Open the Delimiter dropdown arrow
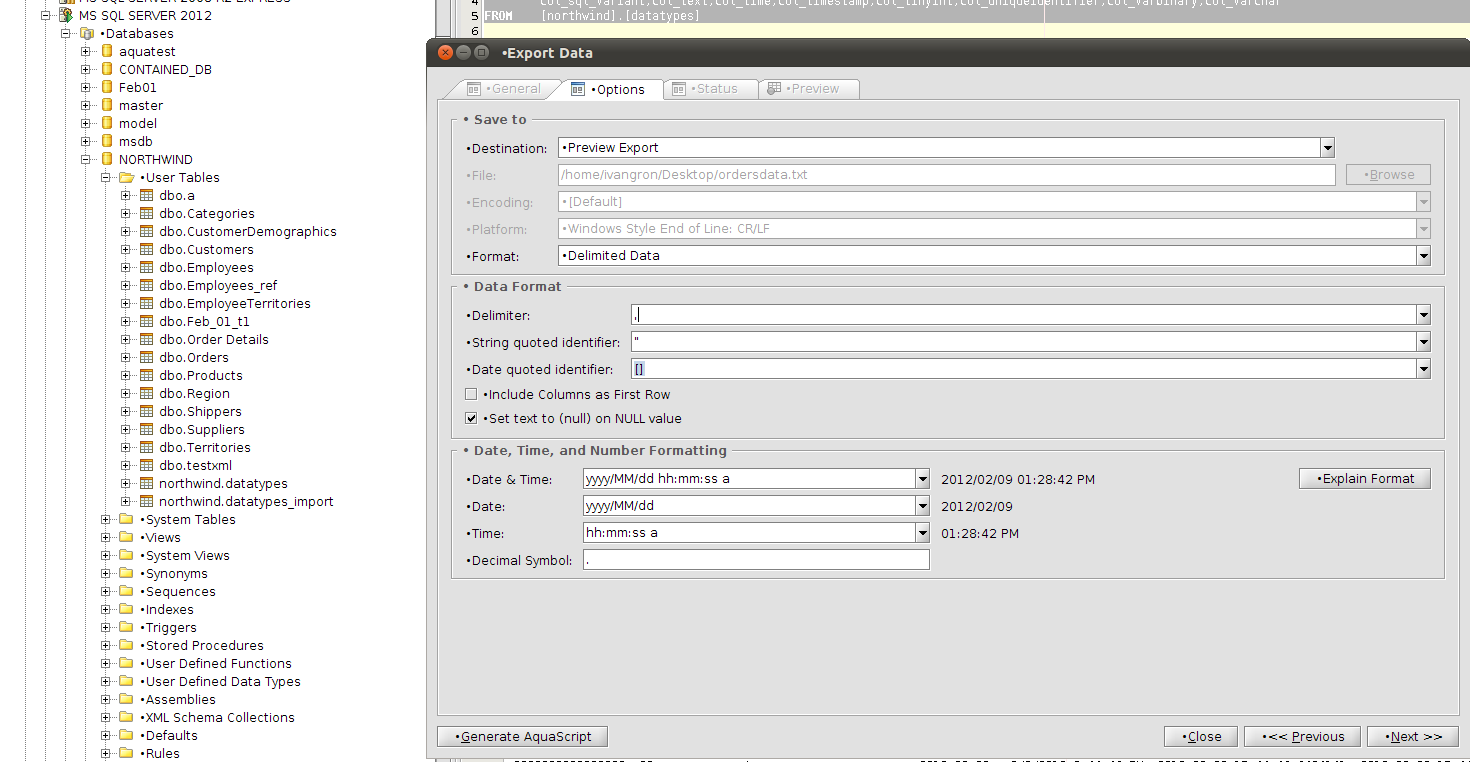This screenshot has height=762, width=1470. click(x=1423, y=315)
